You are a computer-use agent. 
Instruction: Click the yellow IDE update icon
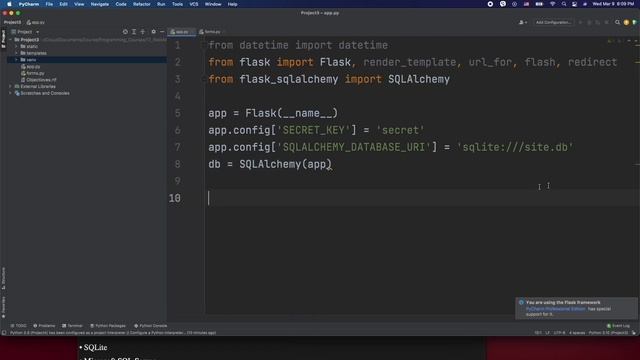pyautogui.click(x=626, y=22)
